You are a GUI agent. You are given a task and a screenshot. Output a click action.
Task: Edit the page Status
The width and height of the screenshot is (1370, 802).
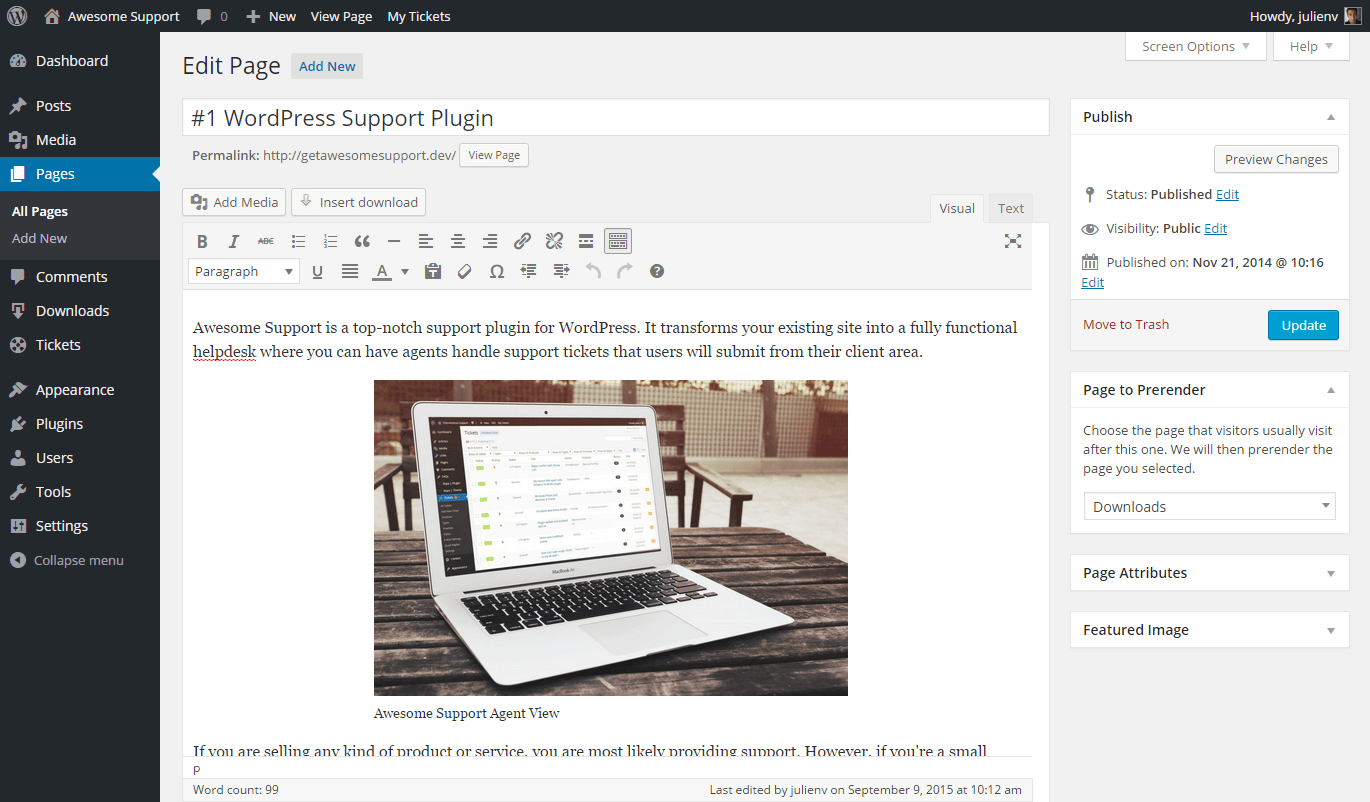[1227, 194]
